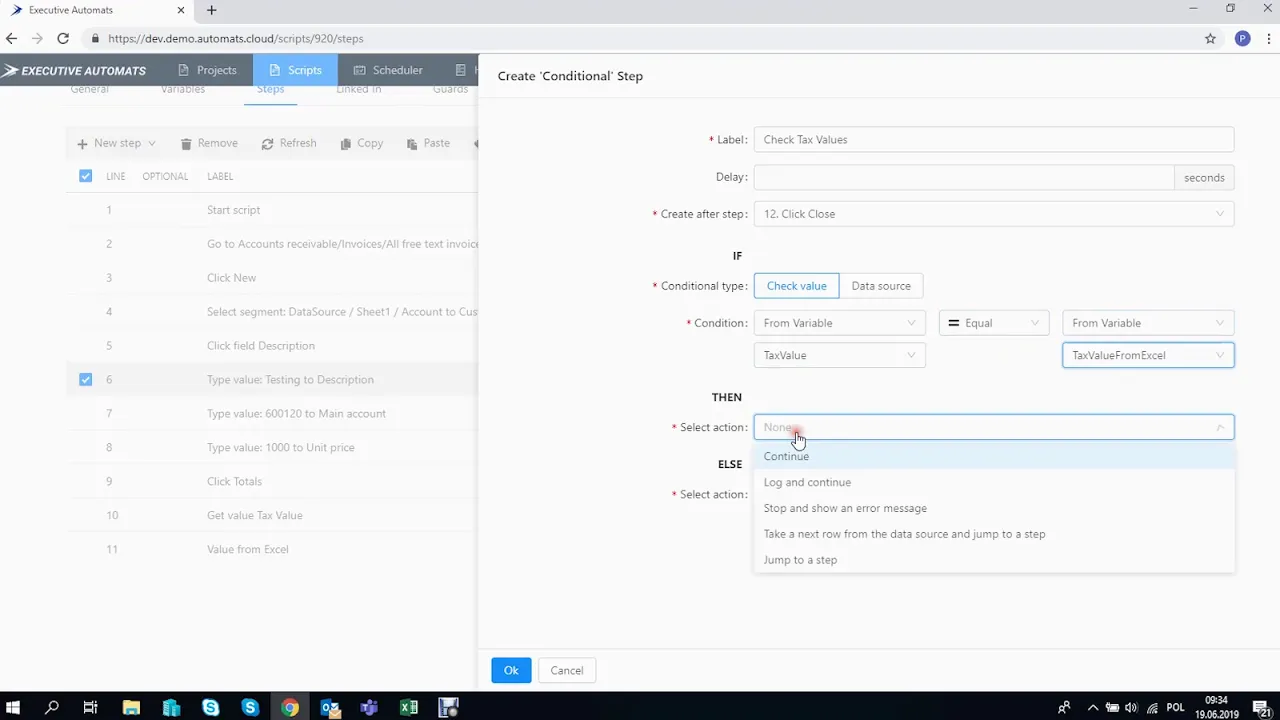Click the New step plus icon
This screenshot has width=1280, height=720.
click(x=82, y=143)
